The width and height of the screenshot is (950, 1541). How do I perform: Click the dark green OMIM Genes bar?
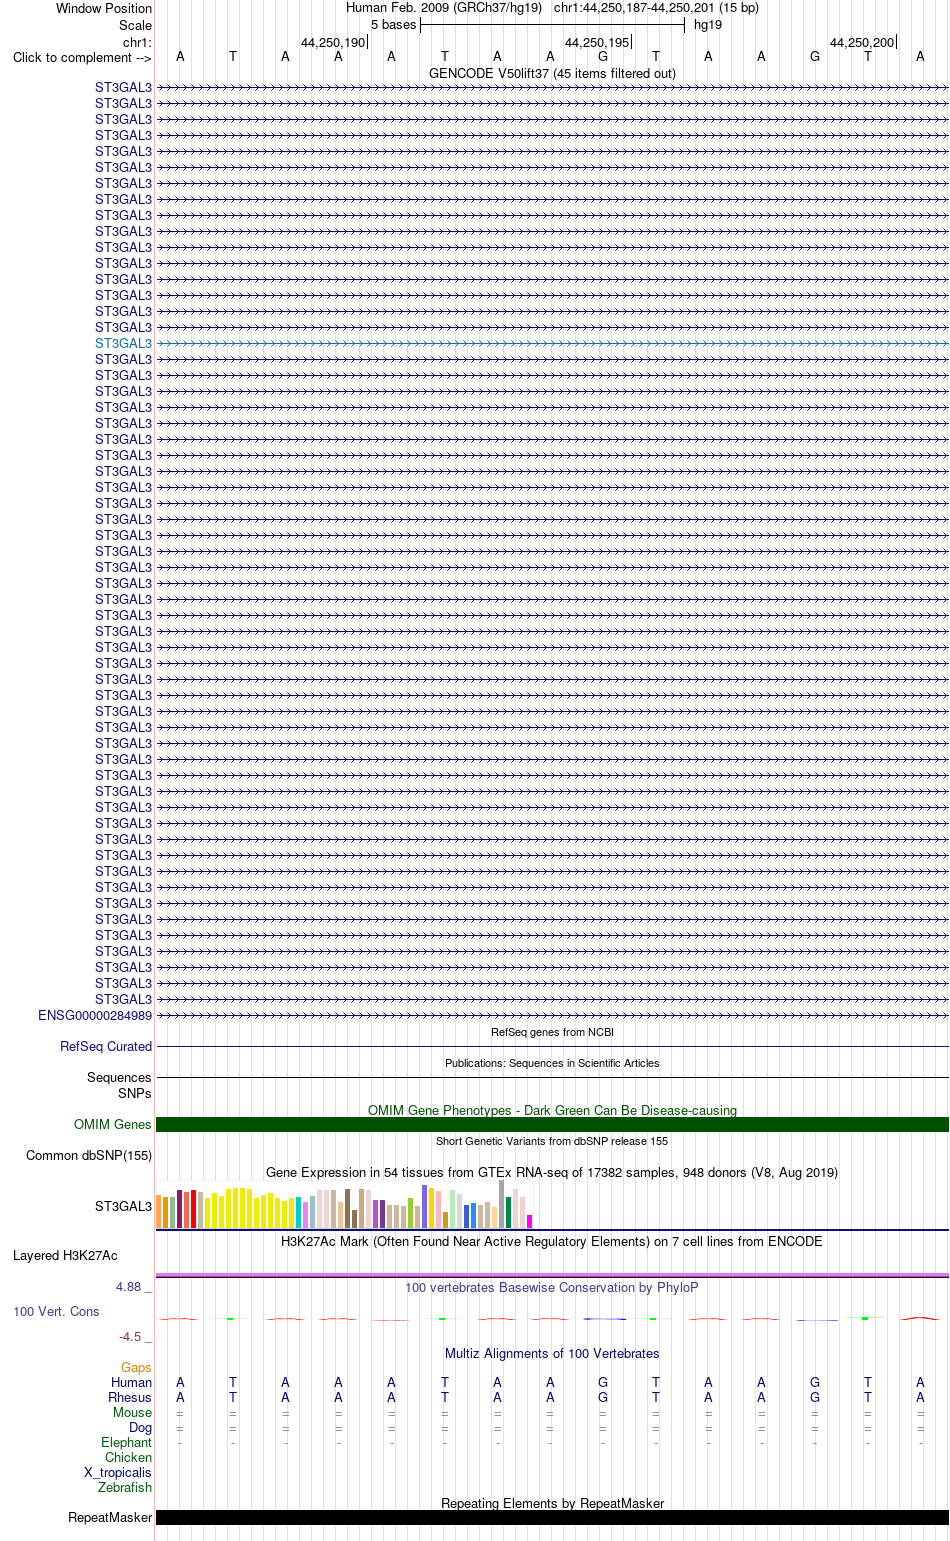(x=552, y=1124)
